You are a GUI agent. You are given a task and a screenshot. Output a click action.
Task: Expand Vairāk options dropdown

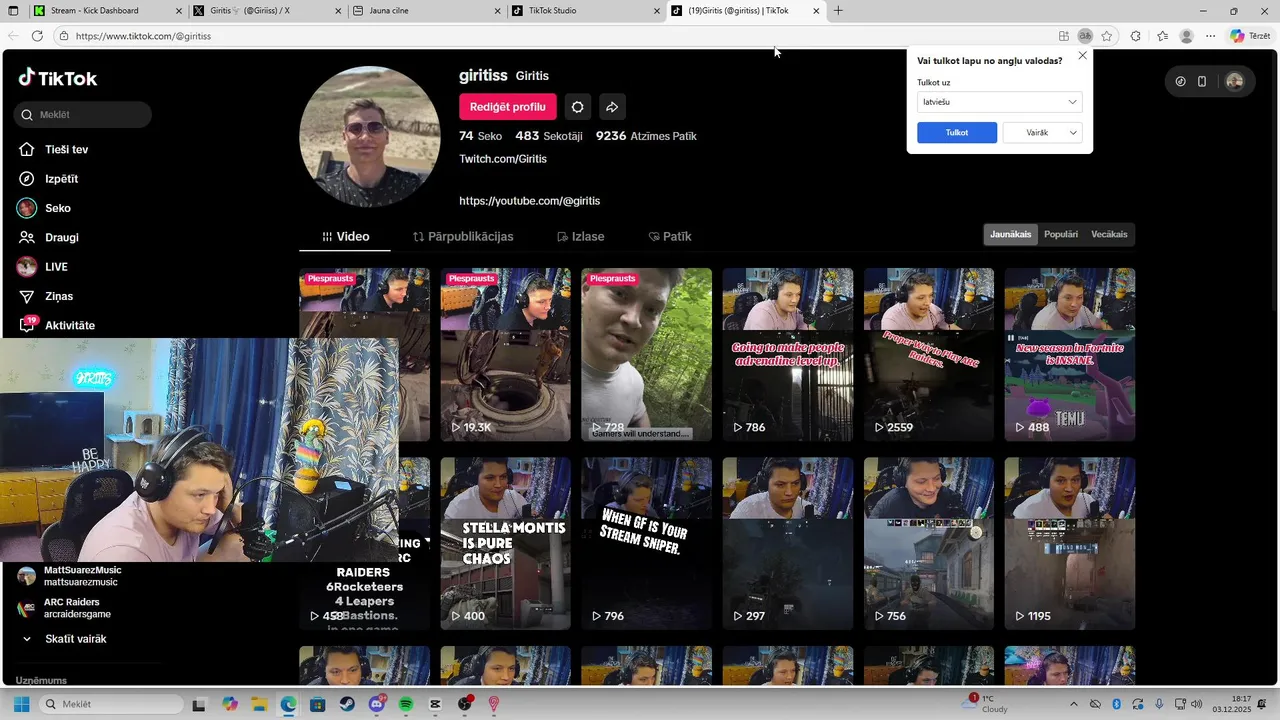point(1042,133)
